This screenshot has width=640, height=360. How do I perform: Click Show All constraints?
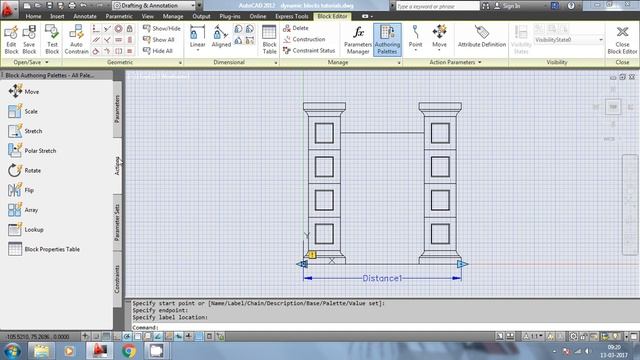[159, 40]
